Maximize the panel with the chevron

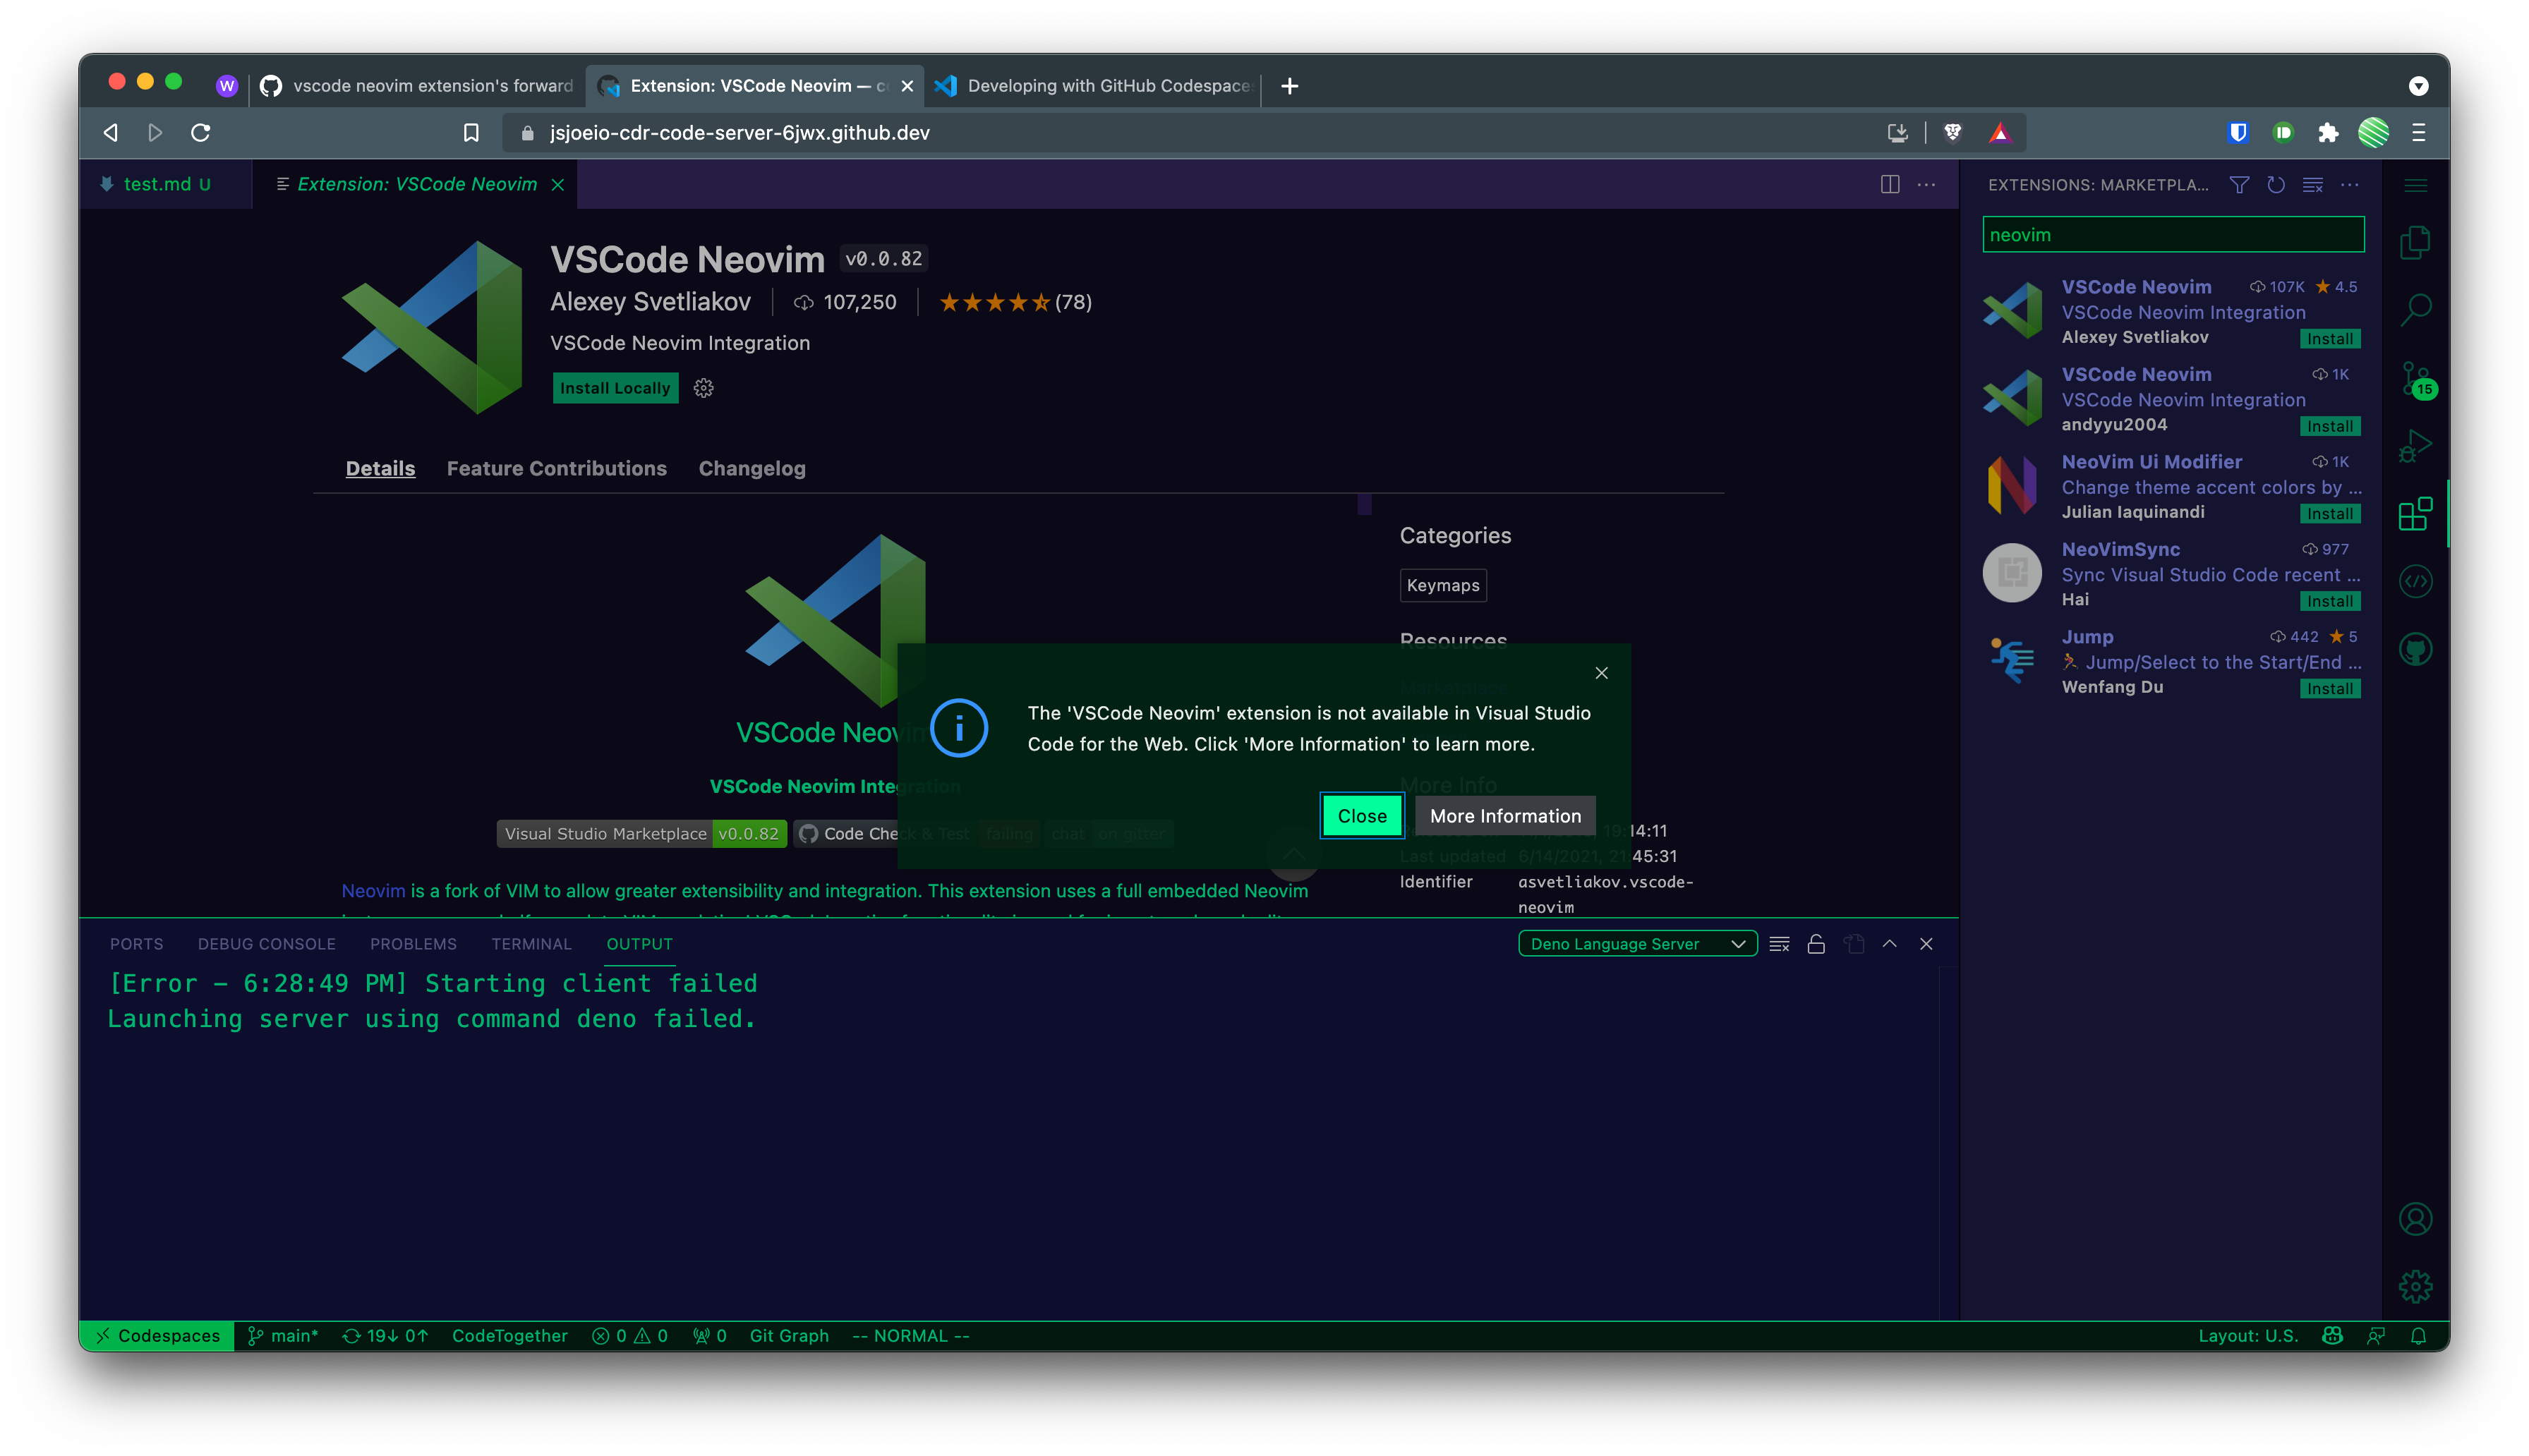pyautogui.click(x=1890, y=943)
